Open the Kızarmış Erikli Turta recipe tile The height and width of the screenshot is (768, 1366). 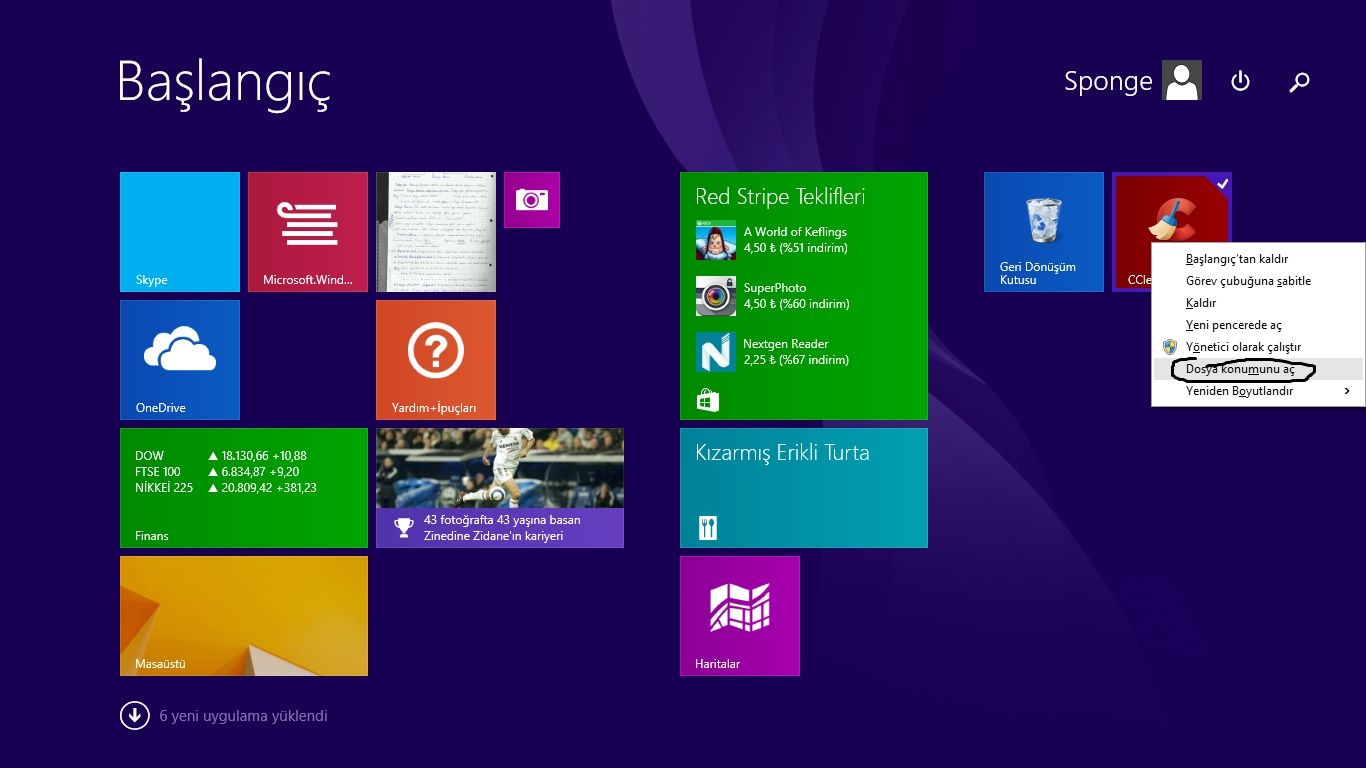click(804, 488)
